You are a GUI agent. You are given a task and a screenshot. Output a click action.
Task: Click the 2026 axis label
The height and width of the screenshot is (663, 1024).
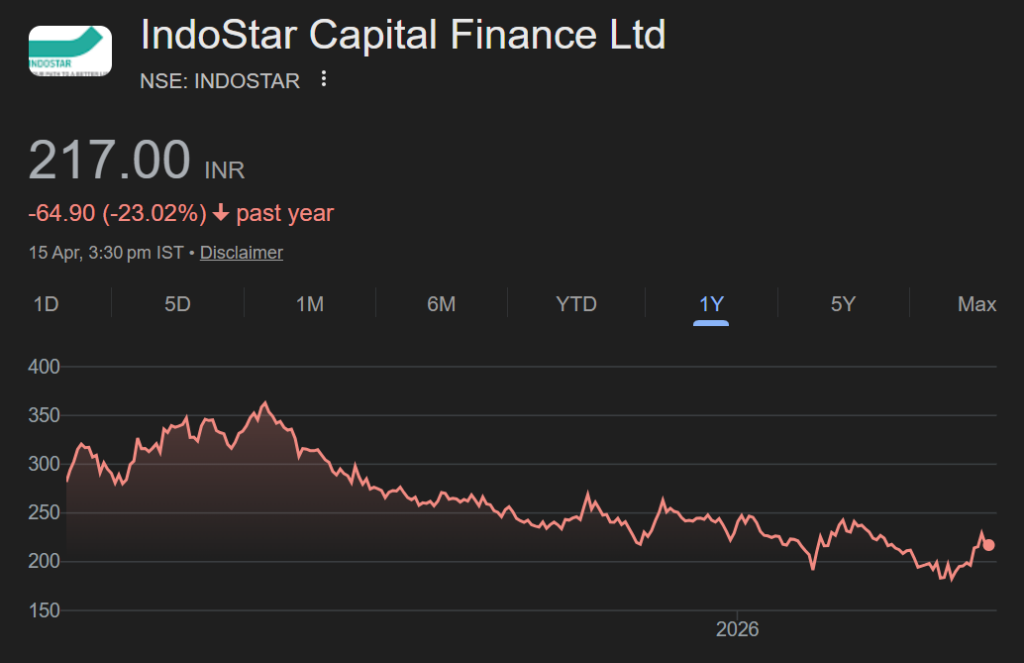click(x=738, y=630)
